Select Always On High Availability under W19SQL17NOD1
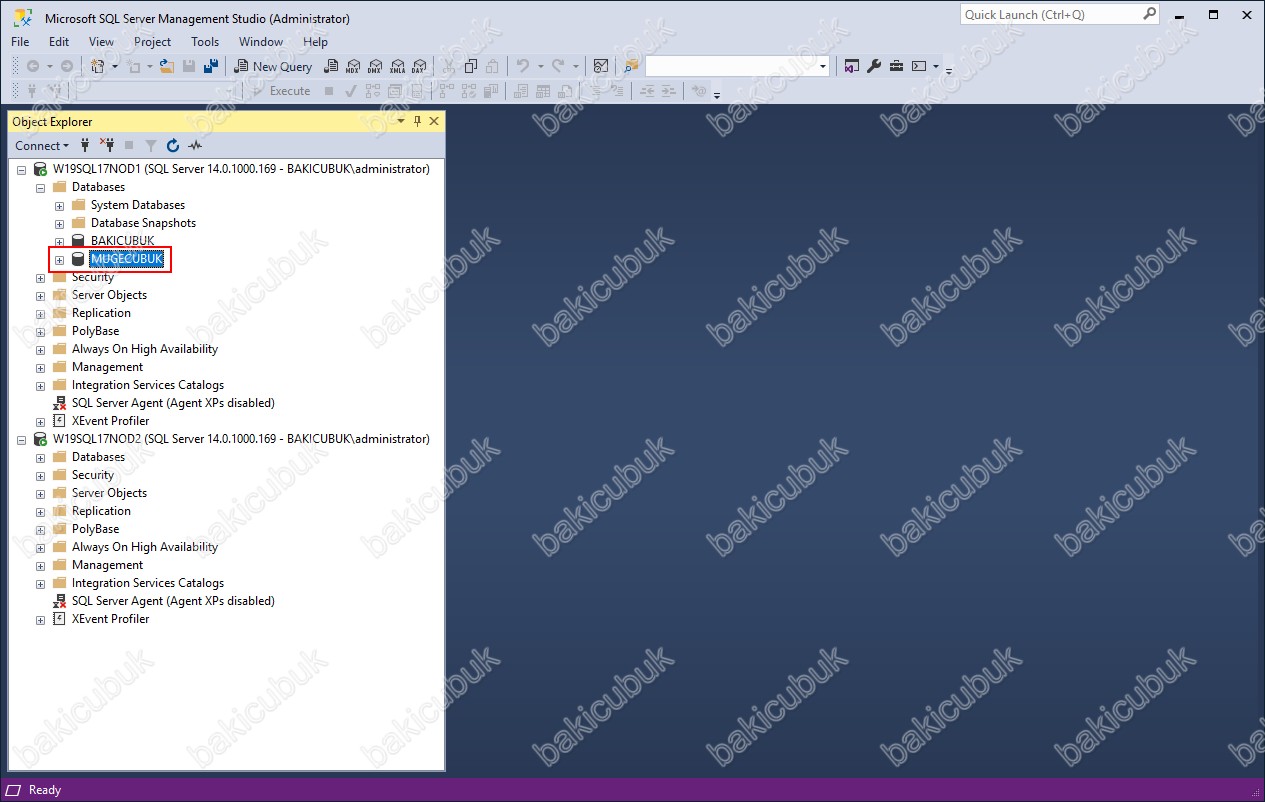This screenshot has width=1265, height=802. coord(144,349)
